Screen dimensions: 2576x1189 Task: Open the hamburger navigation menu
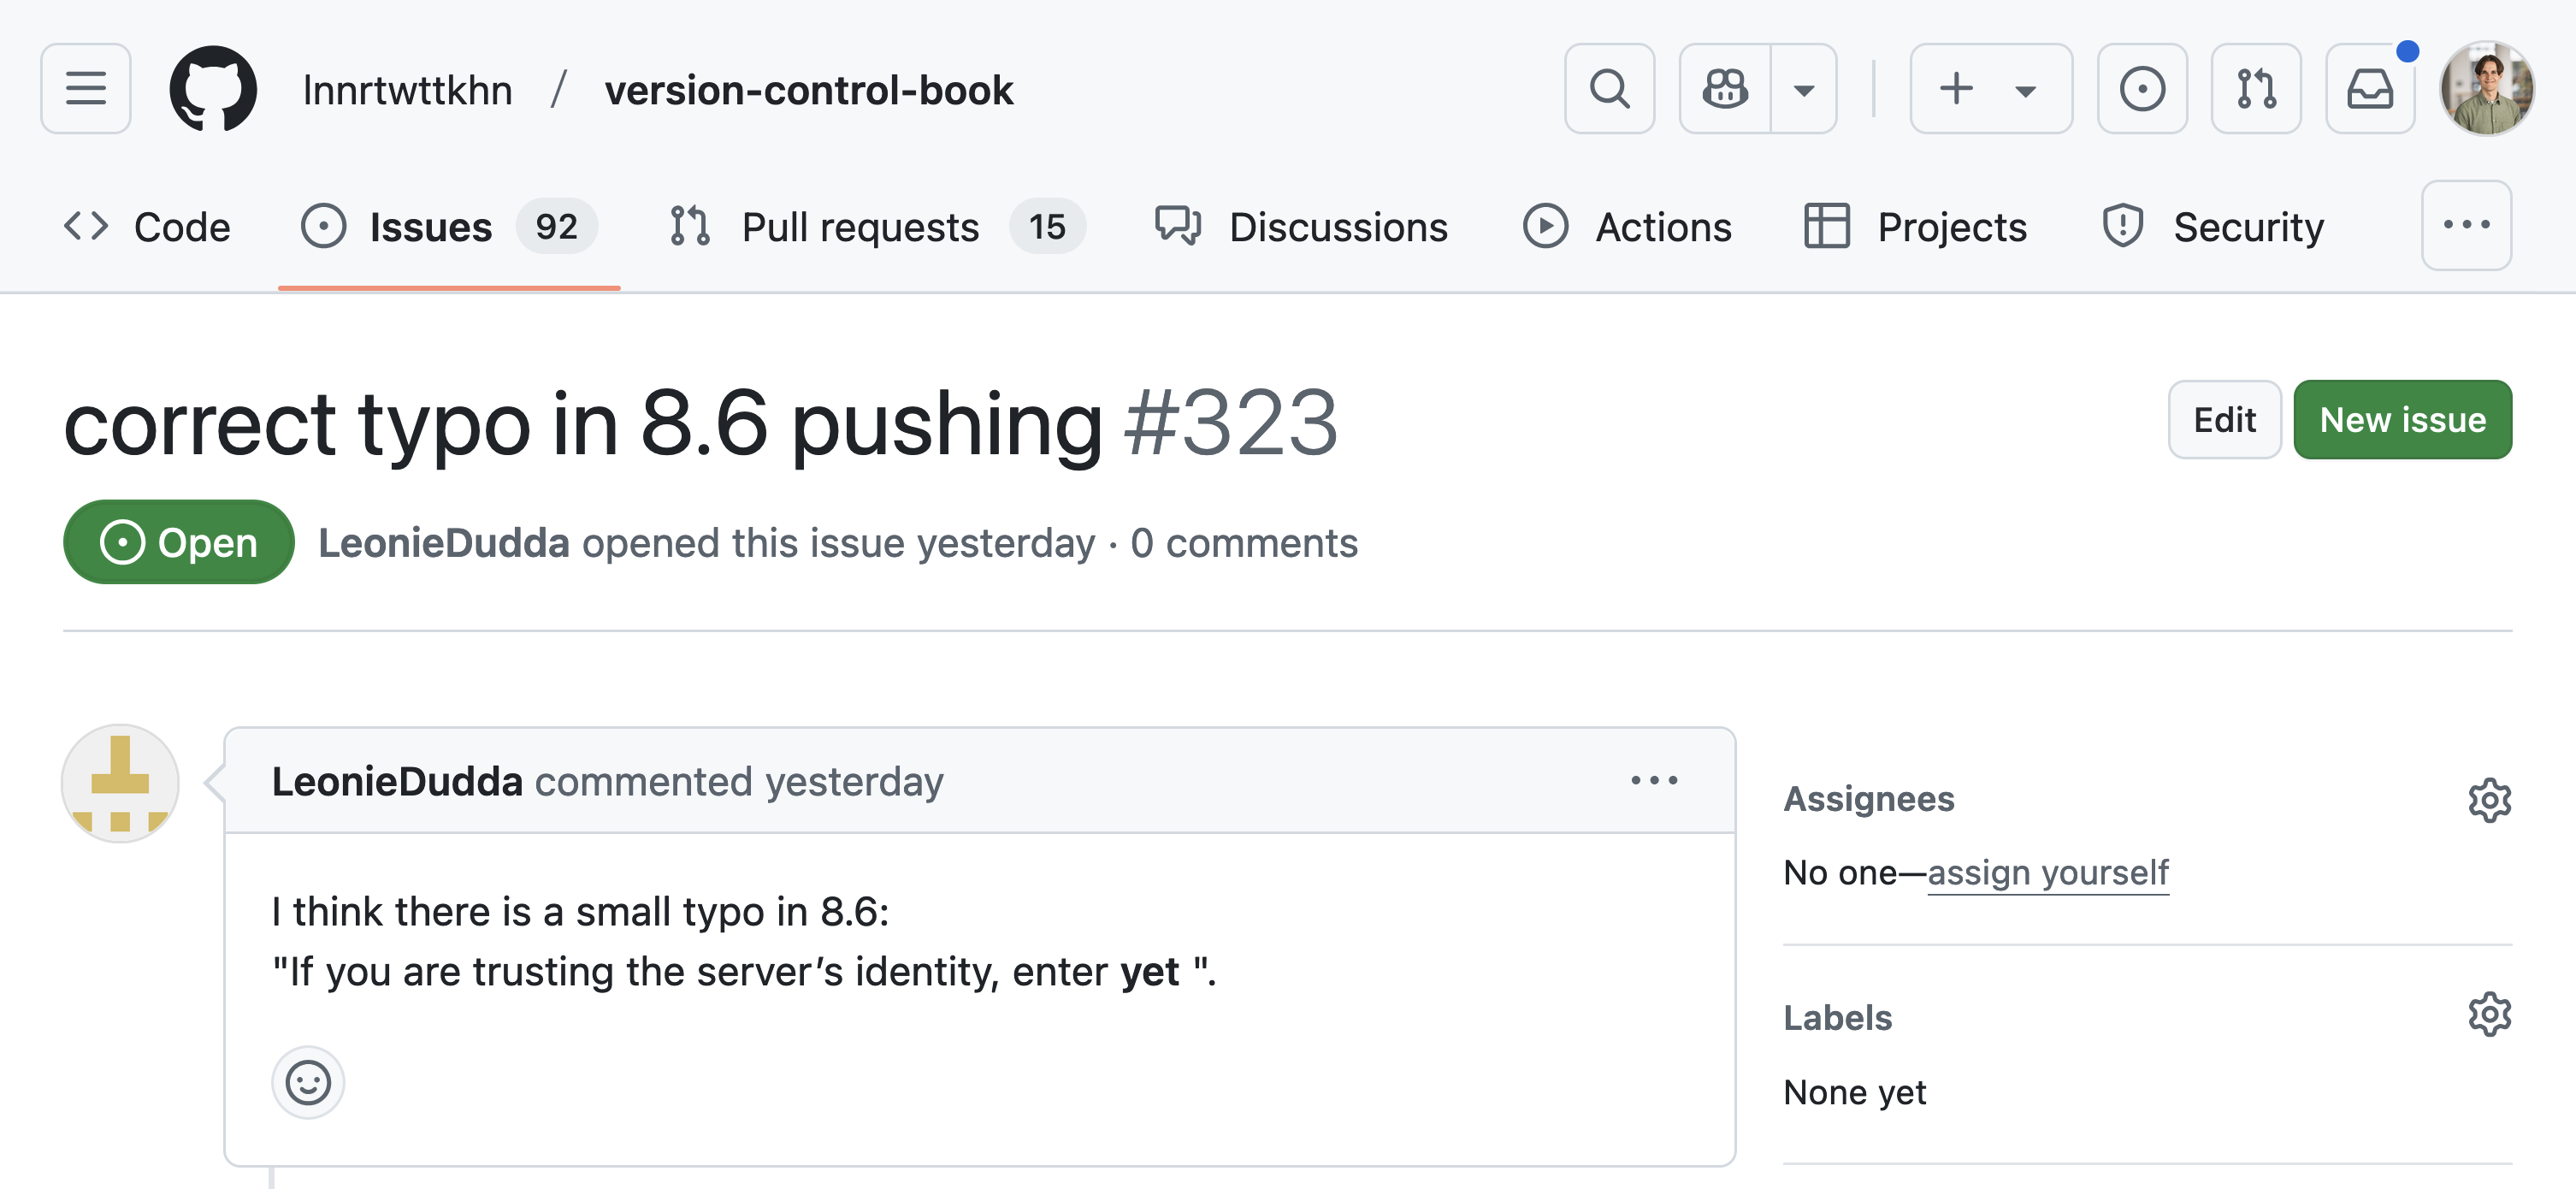tap(86, 89)
